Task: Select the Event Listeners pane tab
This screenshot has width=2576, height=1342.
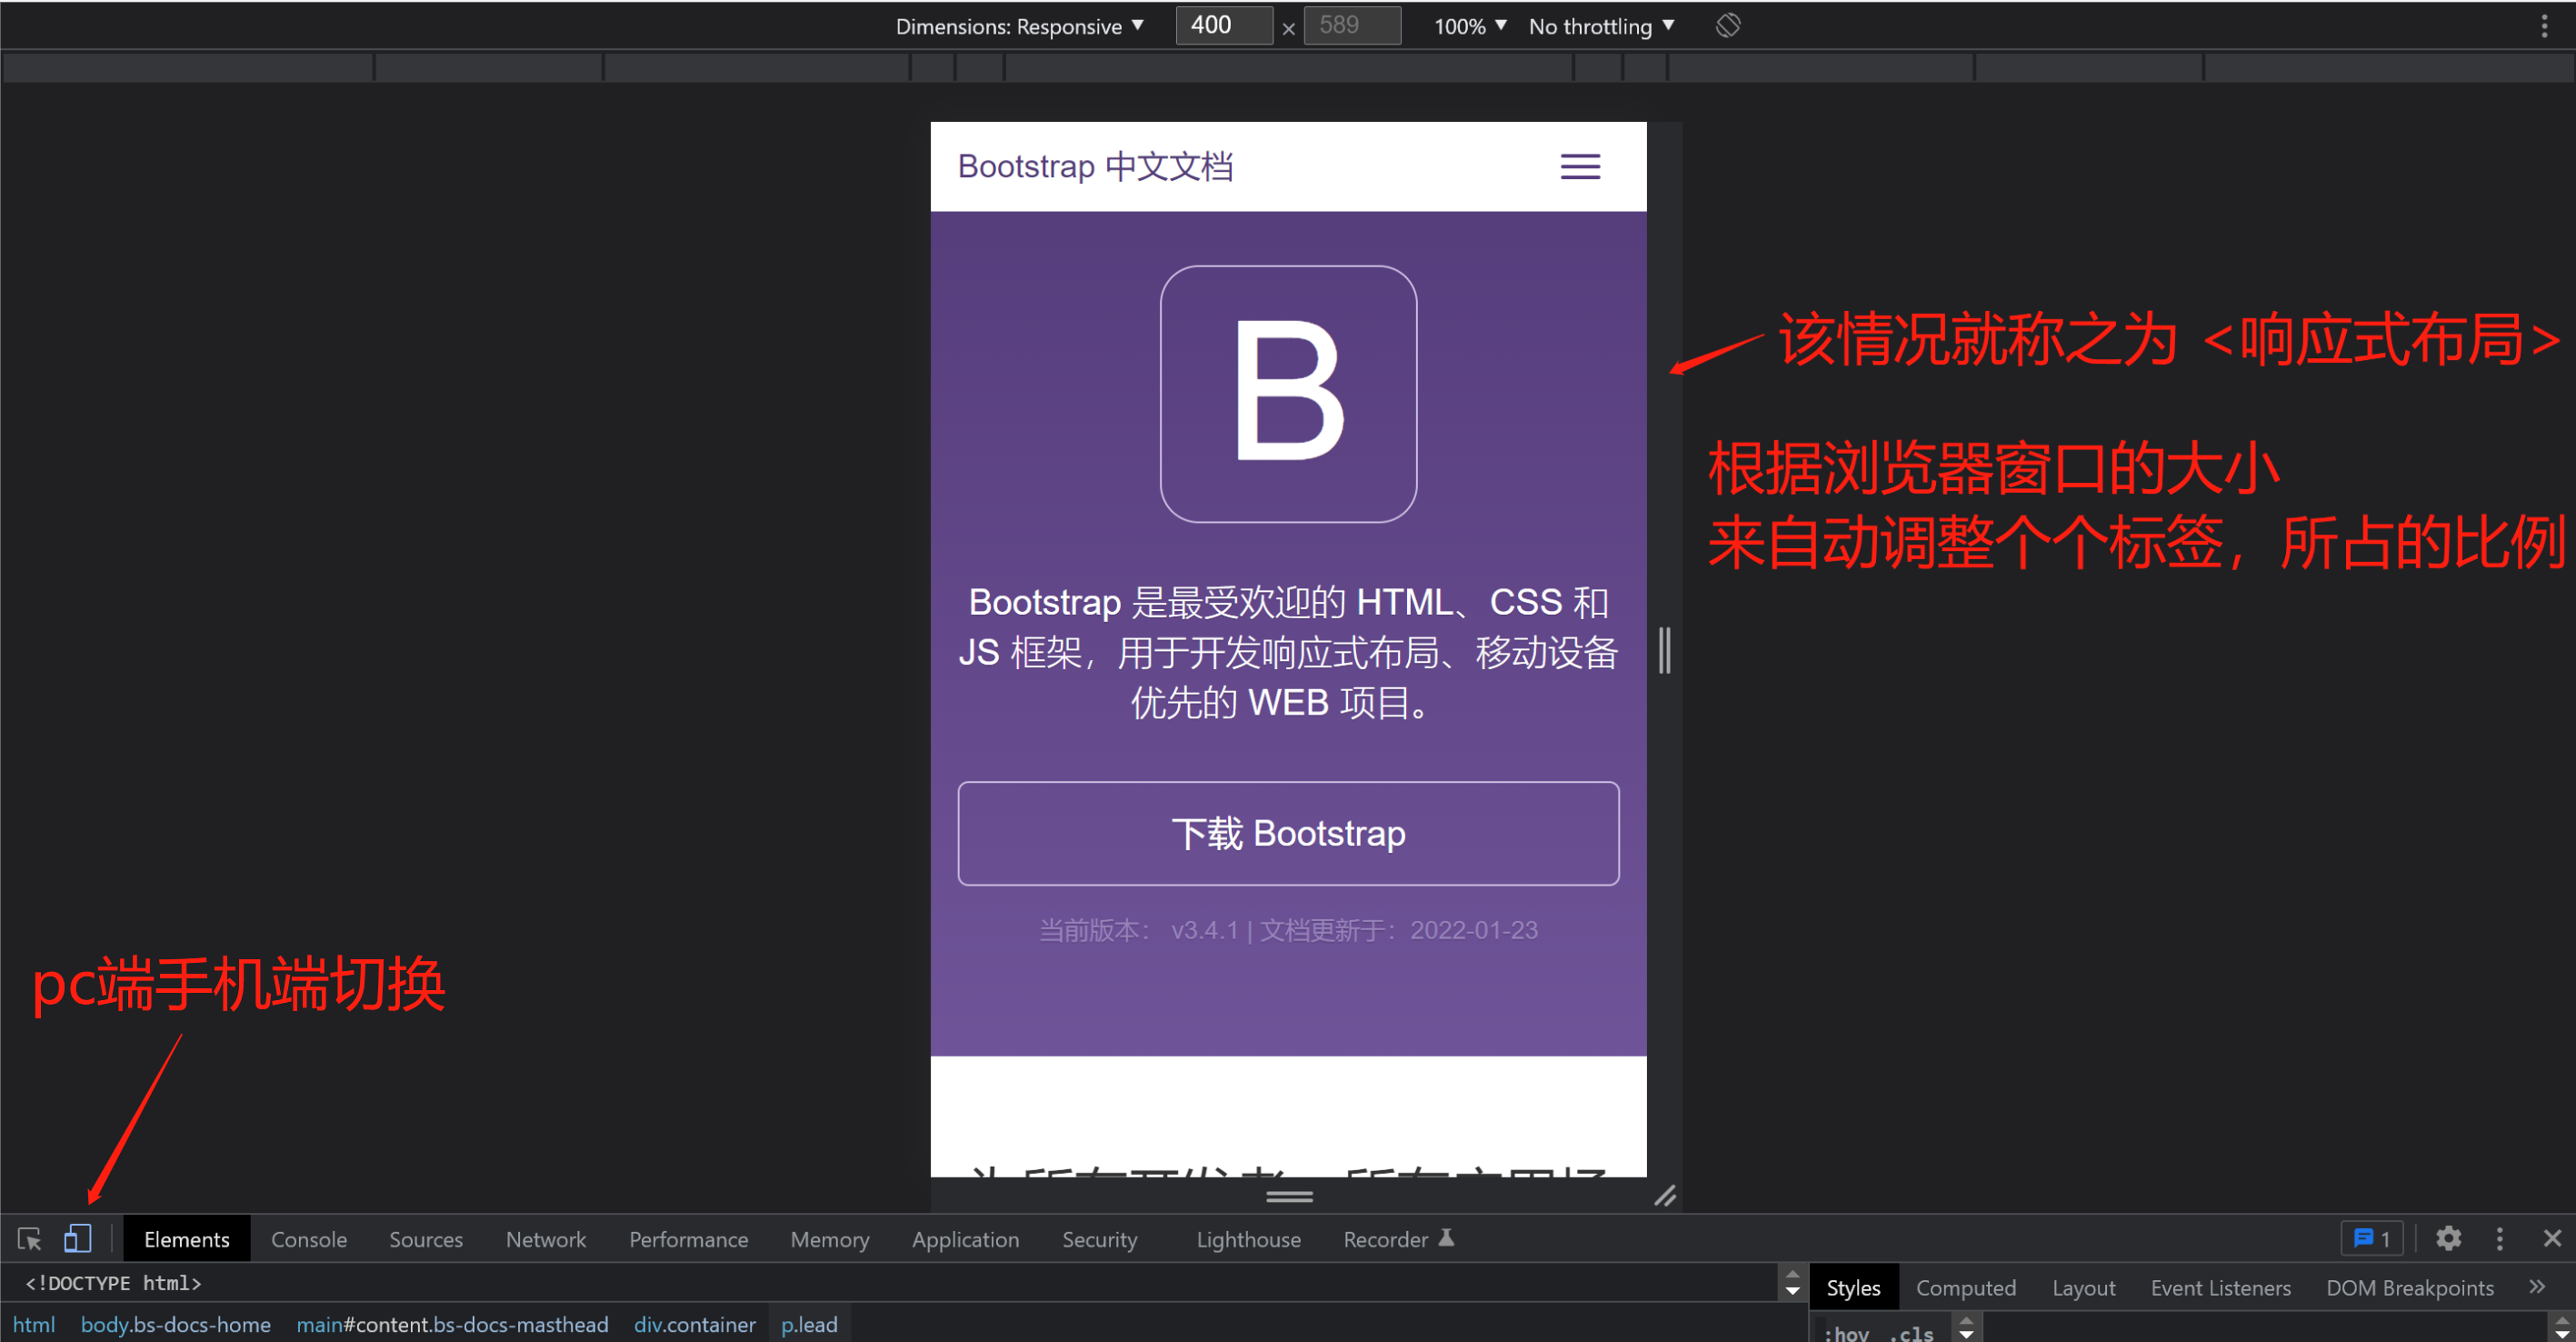Action: pyautogui.click(x=2220, y=1287)
